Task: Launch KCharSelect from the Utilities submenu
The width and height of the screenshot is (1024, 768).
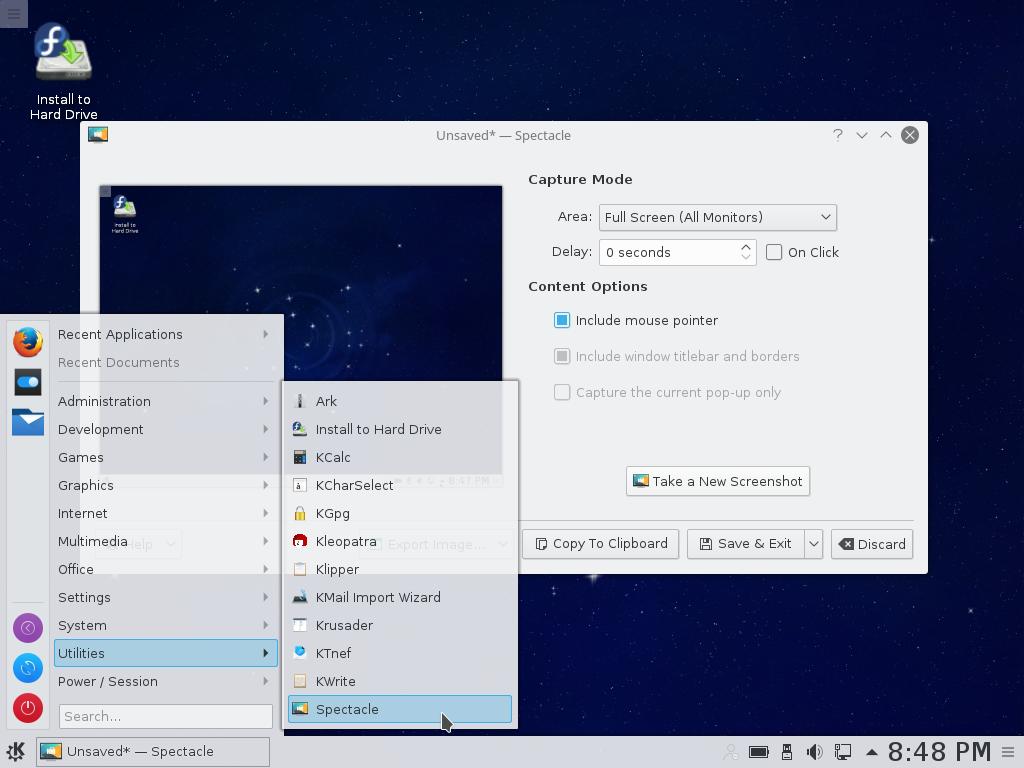Action: 400,485
